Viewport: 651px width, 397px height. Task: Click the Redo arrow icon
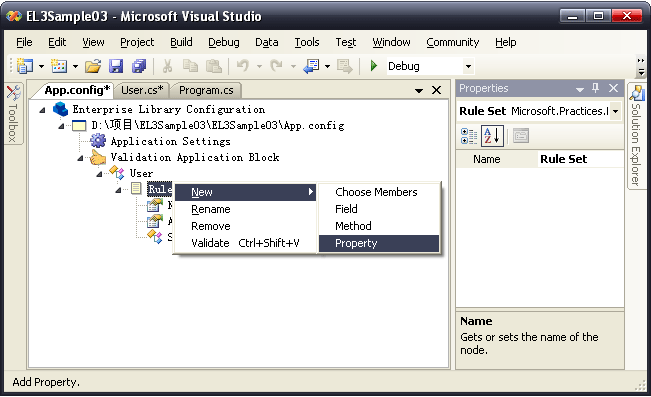tap(276, 66)
